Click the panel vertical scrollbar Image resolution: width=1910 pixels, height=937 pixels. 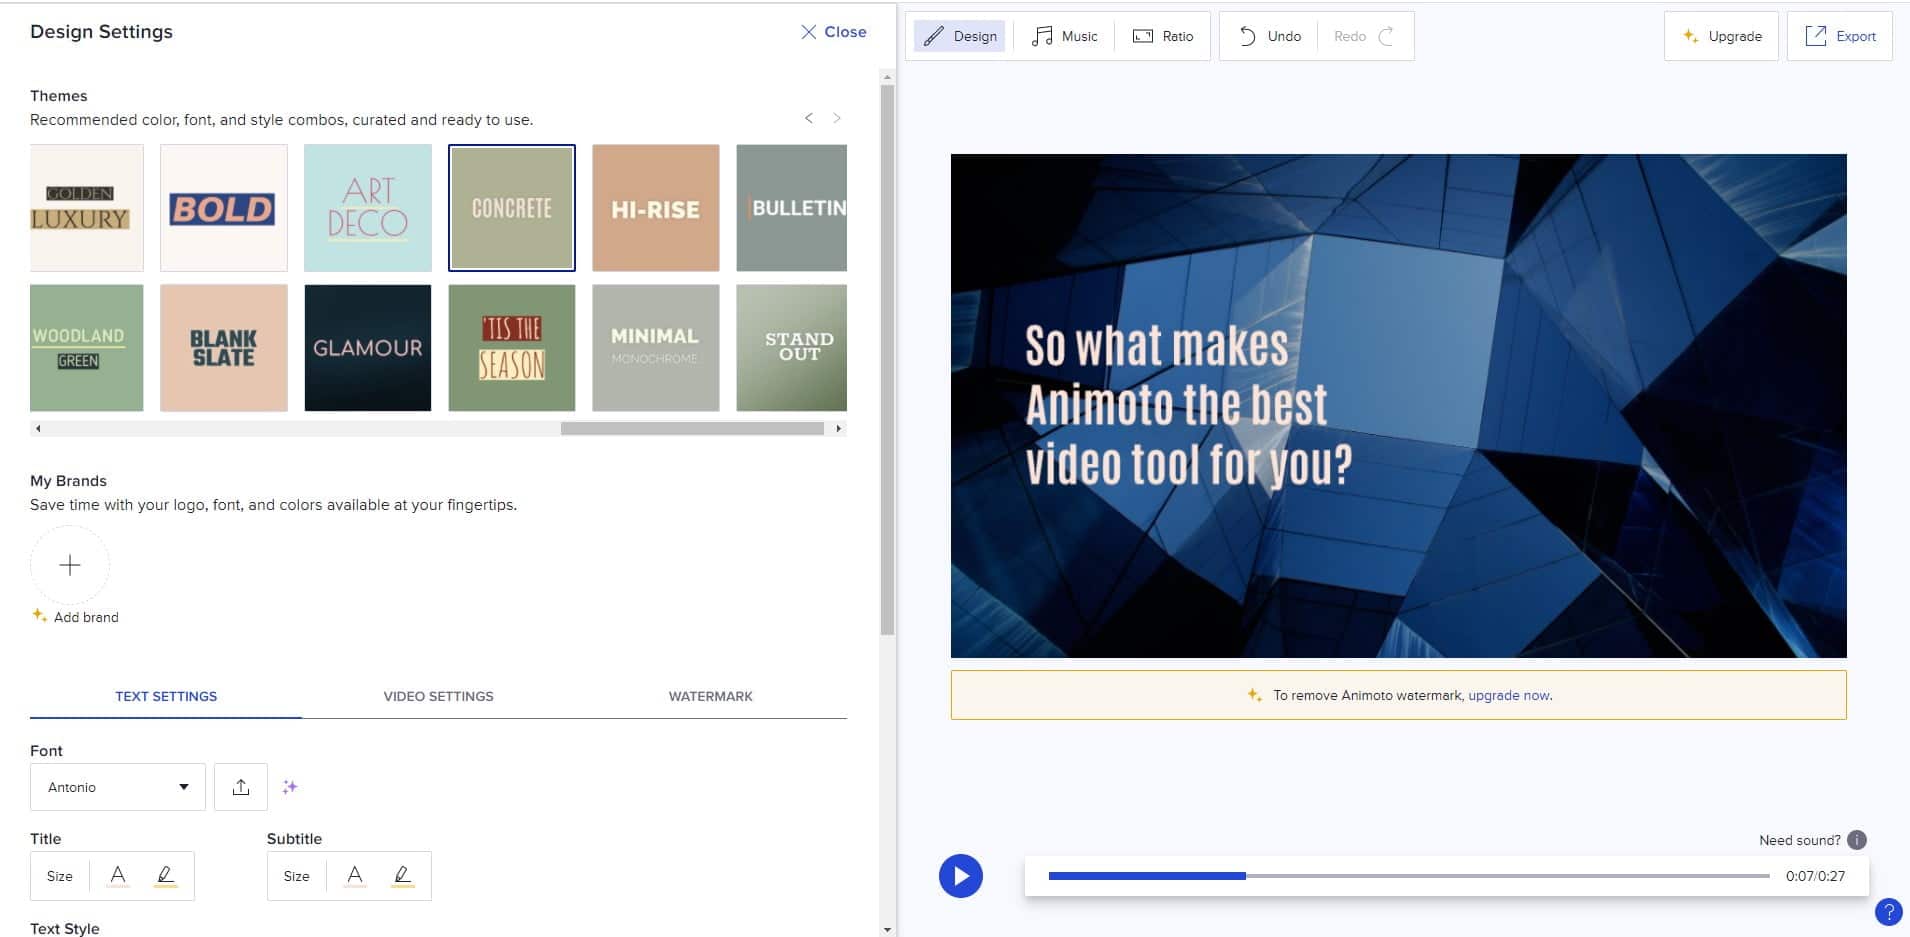[887, 360]
